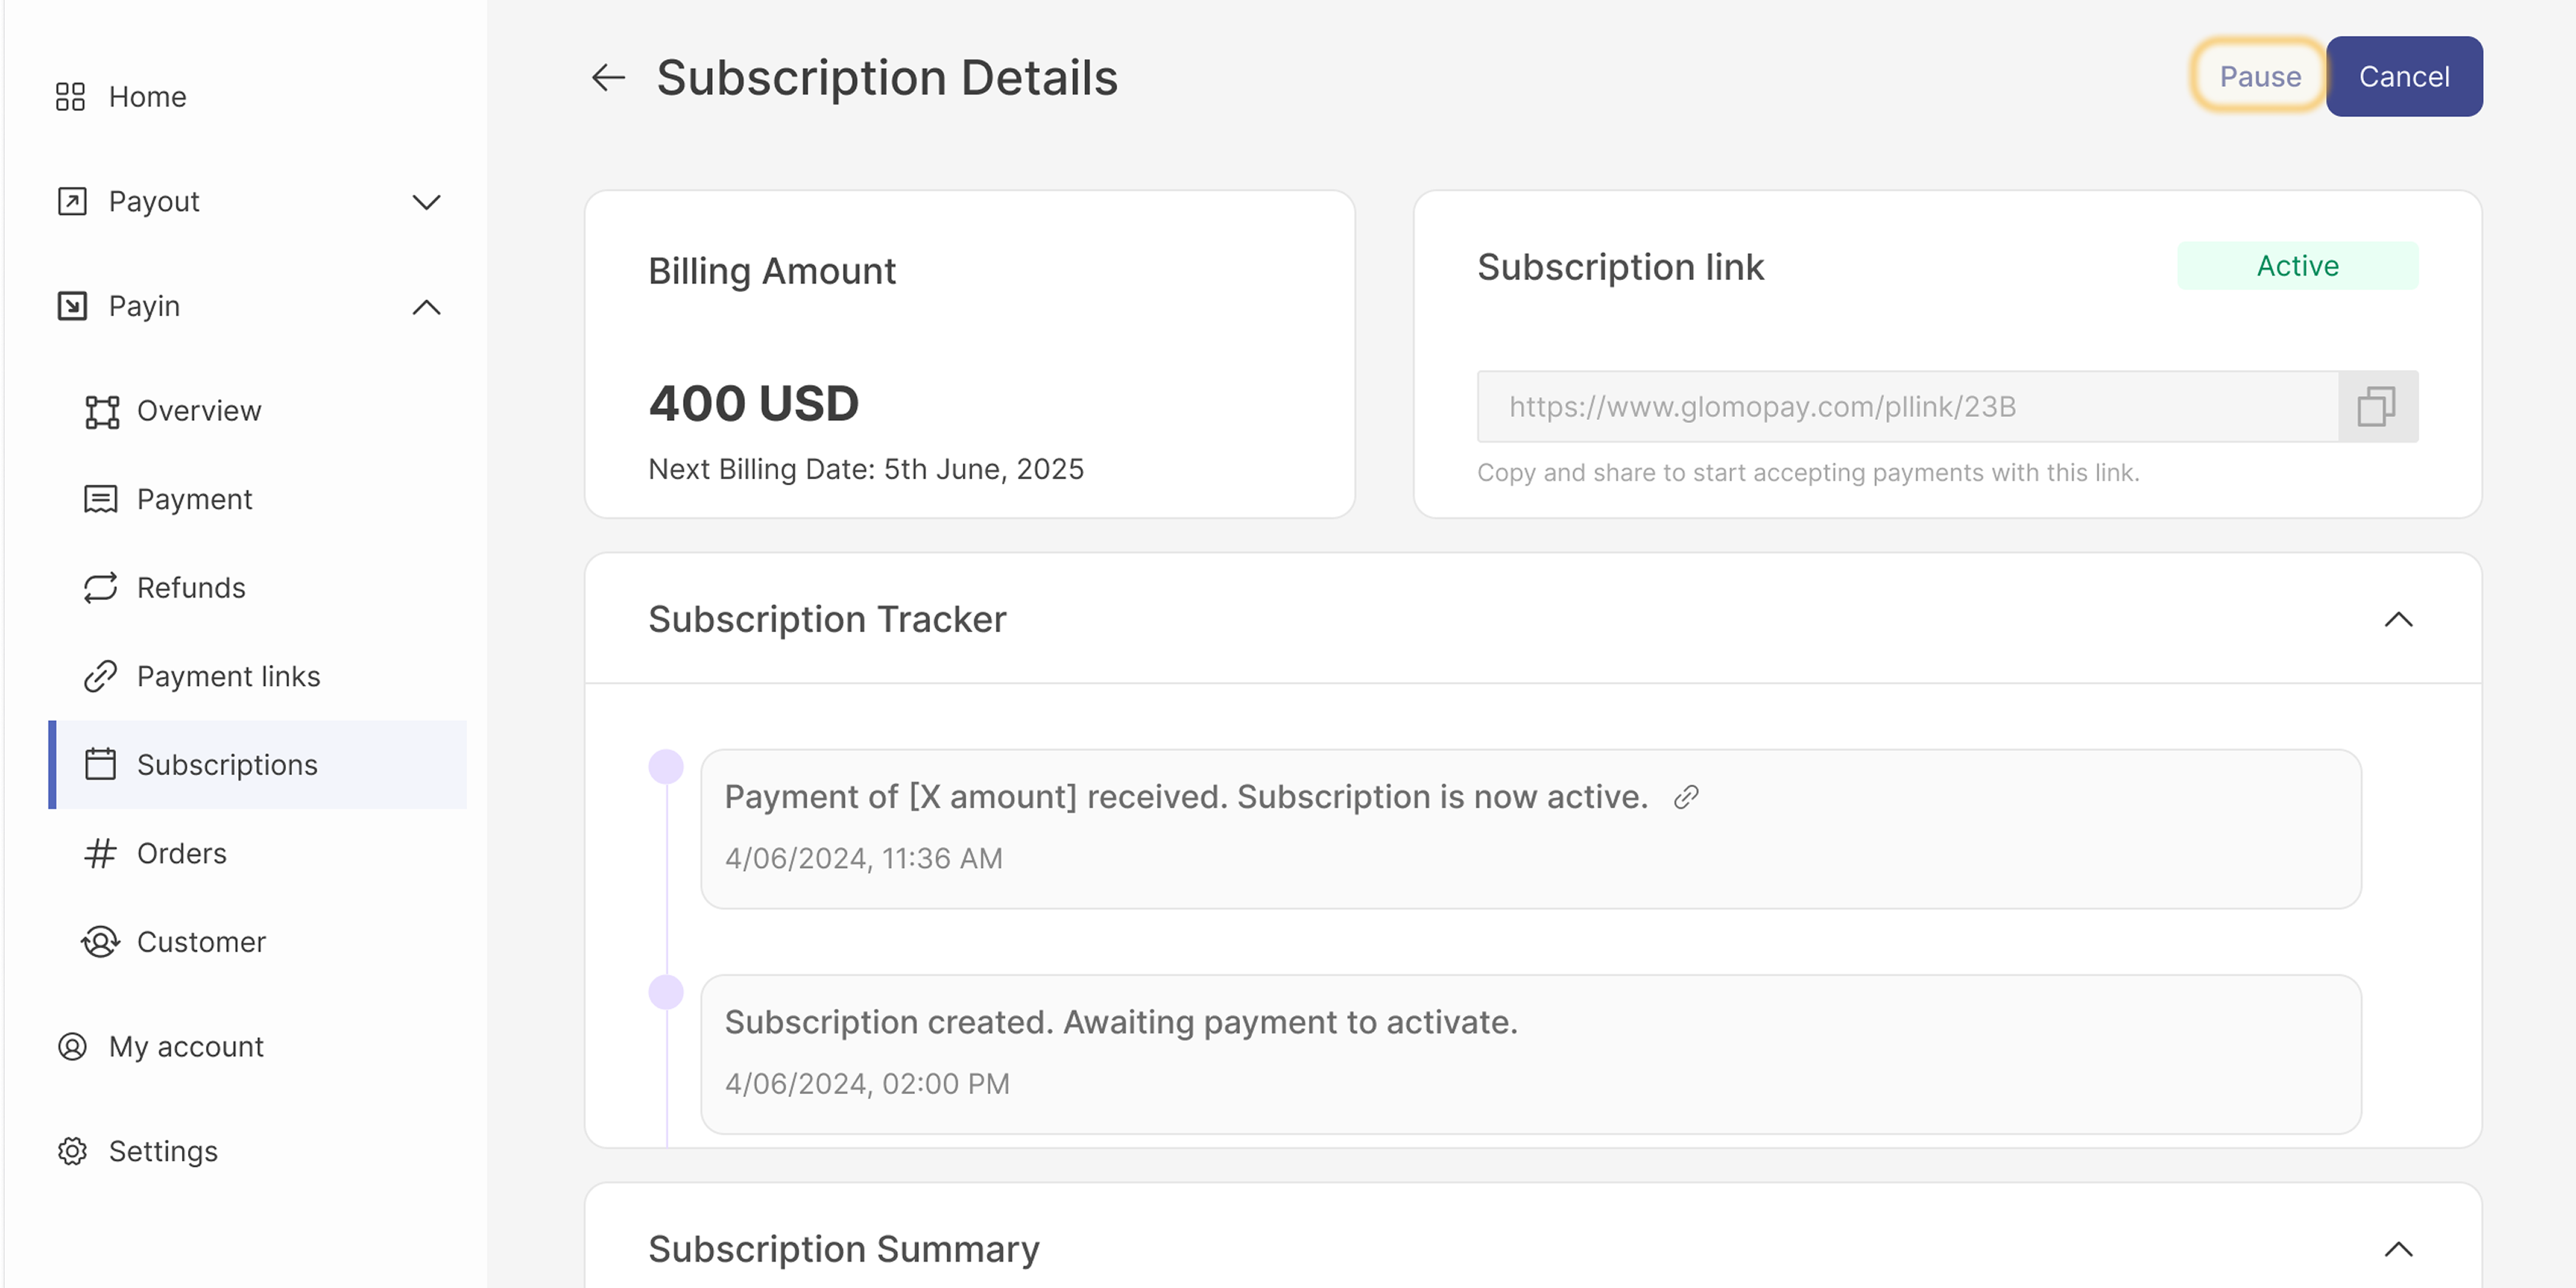2576x1288 pixels.
Task: Click the Payment links chain icon
Action: (x=100, y=677)
